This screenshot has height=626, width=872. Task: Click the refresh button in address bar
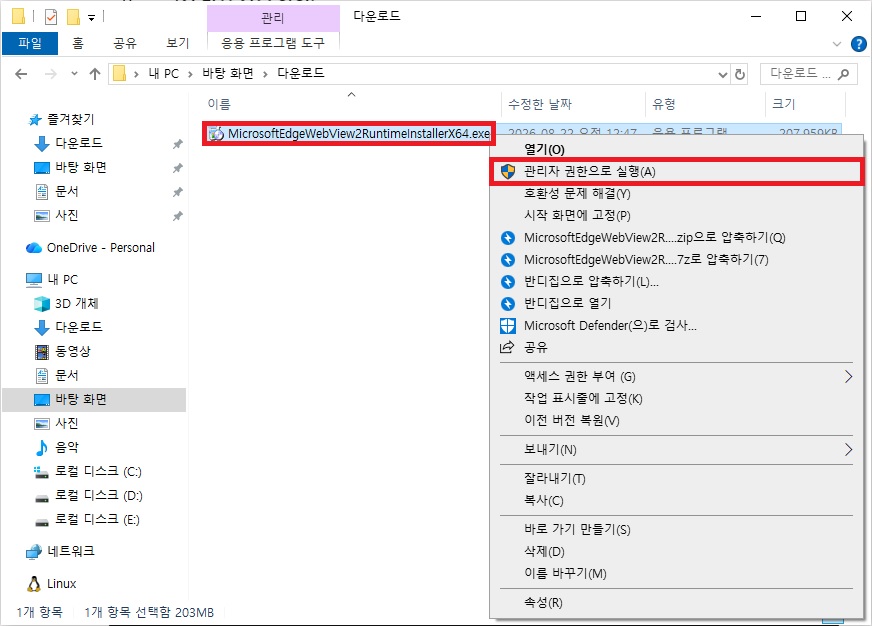pyautogui.click(x=740, y=74)
